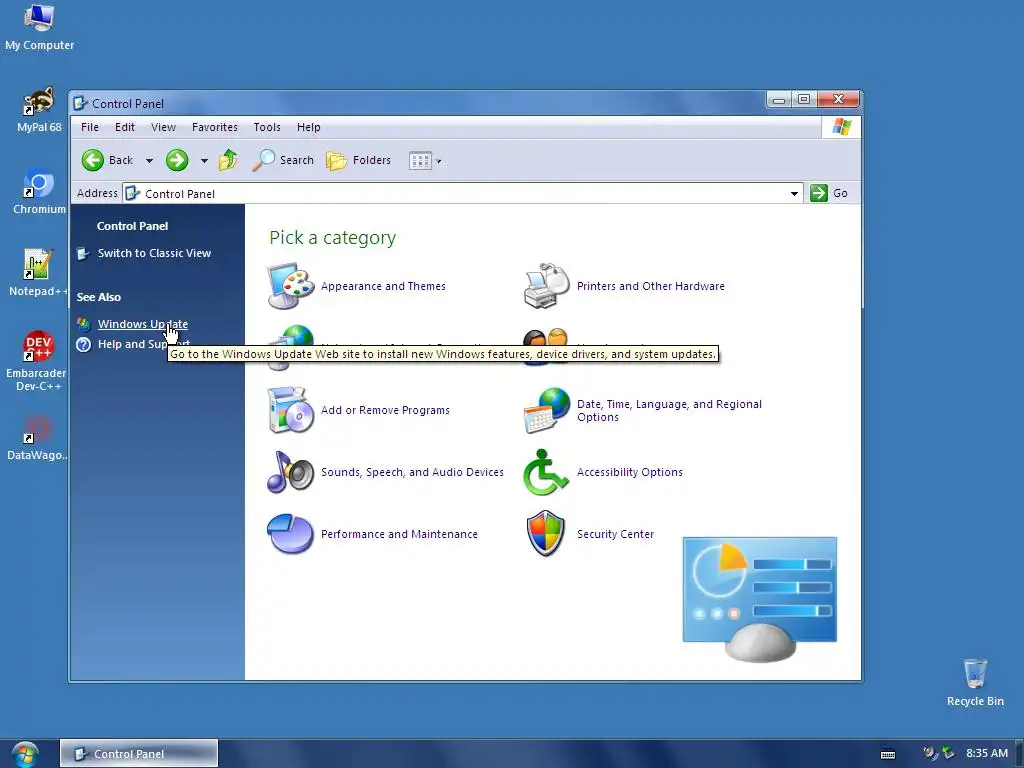Open the Views dropdown arrow
This screenshot has width=1024, height=768.
coord(439,161)
